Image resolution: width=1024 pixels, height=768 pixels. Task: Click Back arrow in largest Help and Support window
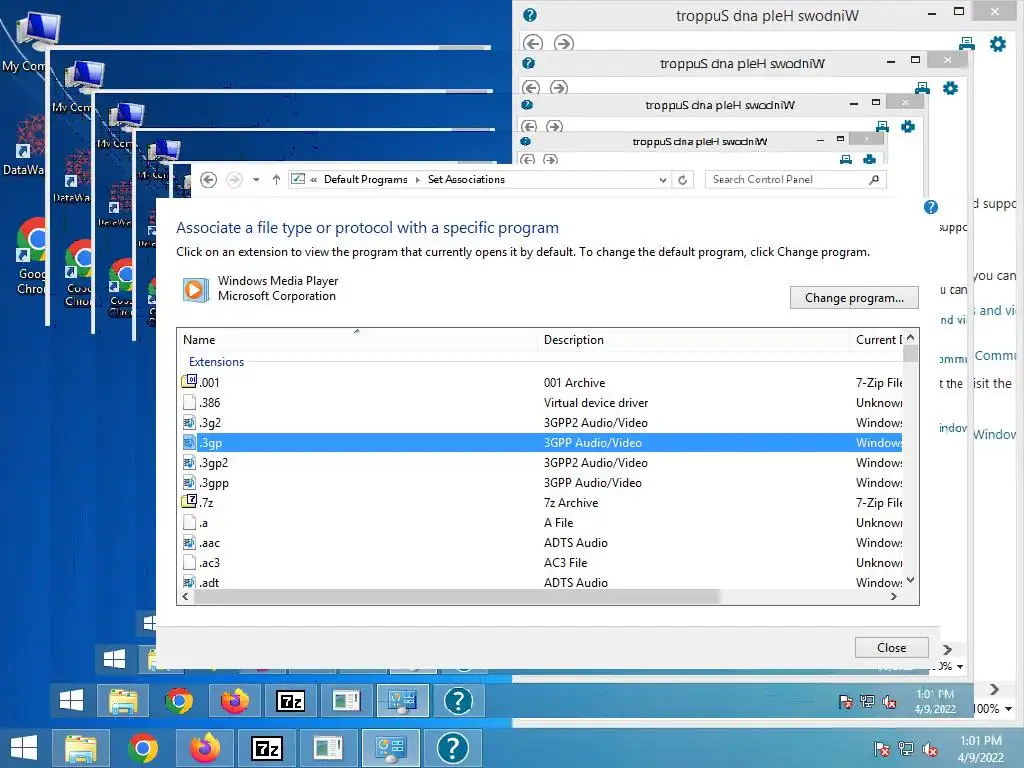tap(533, 44)
